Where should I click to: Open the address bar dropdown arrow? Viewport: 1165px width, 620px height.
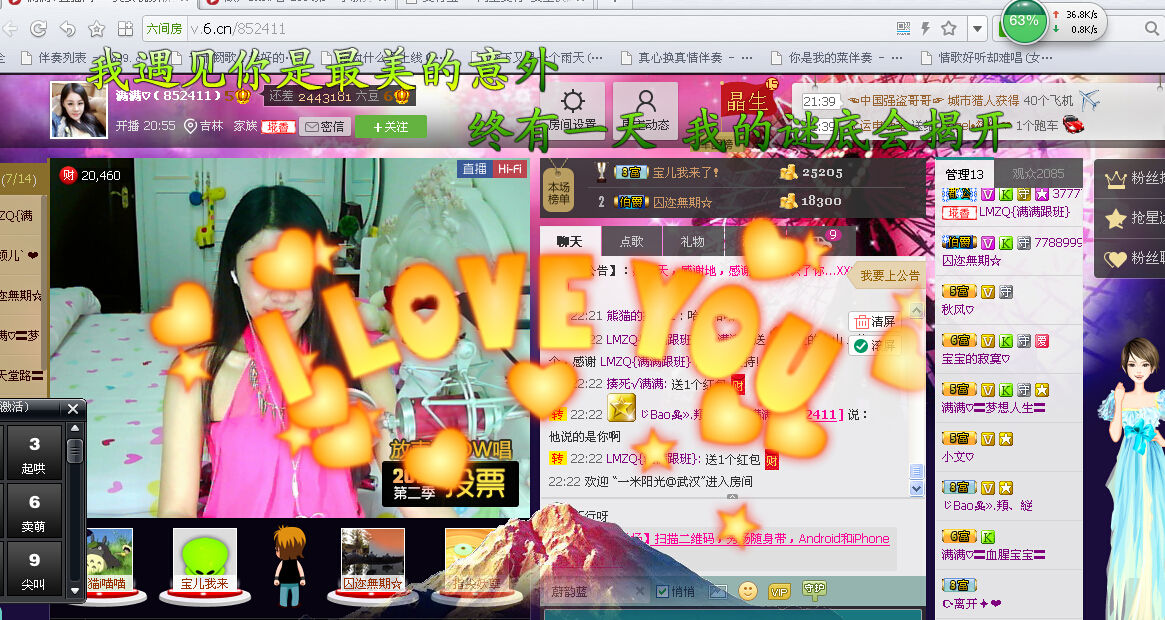(x=977, y=29)
